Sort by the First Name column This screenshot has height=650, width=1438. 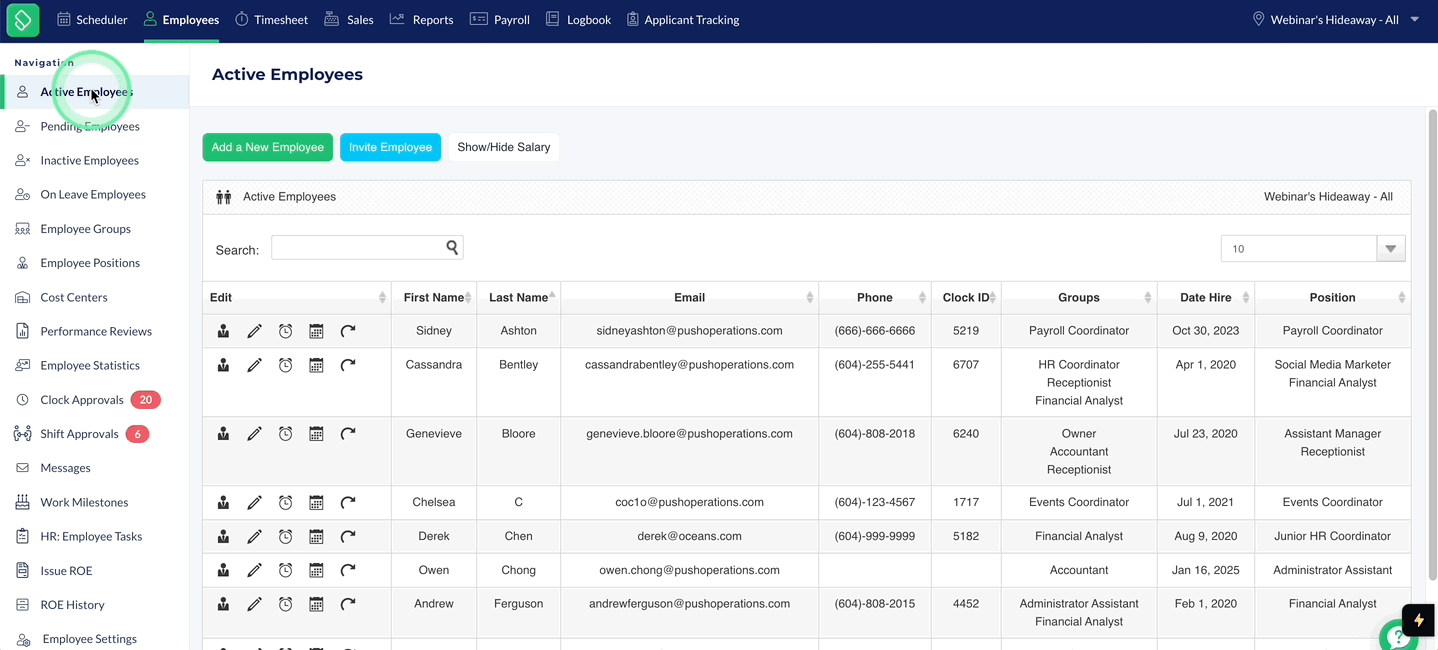(x=434, y=297)
